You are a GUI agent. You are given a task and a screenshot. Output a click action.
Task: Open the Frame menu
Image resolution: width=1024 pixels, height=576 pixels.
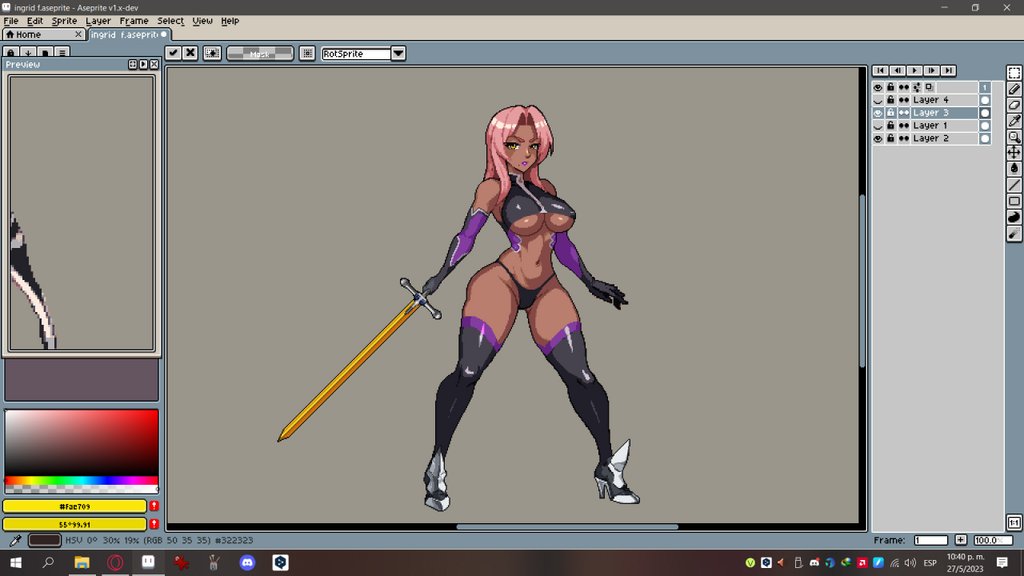click(134, 21)
